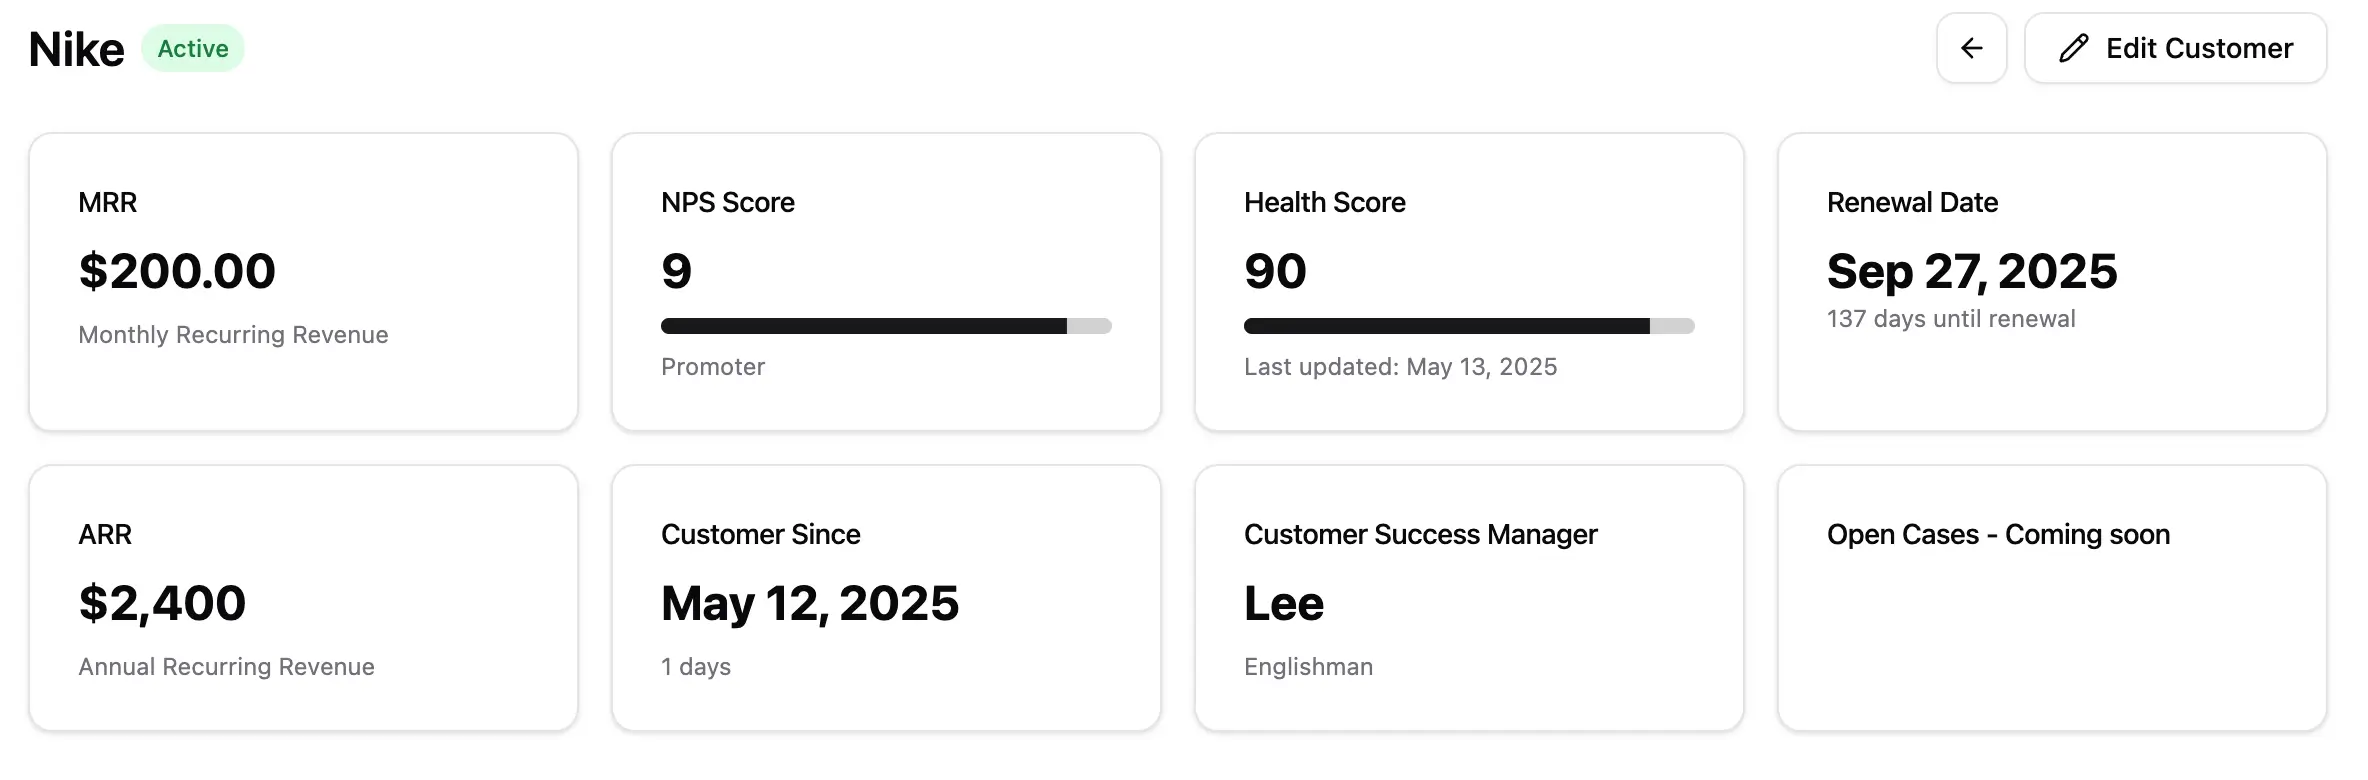This screenshot has height=780, width=2368.
Task: Click the Customer Success Manager name Lee
Action: point(1284,603)
